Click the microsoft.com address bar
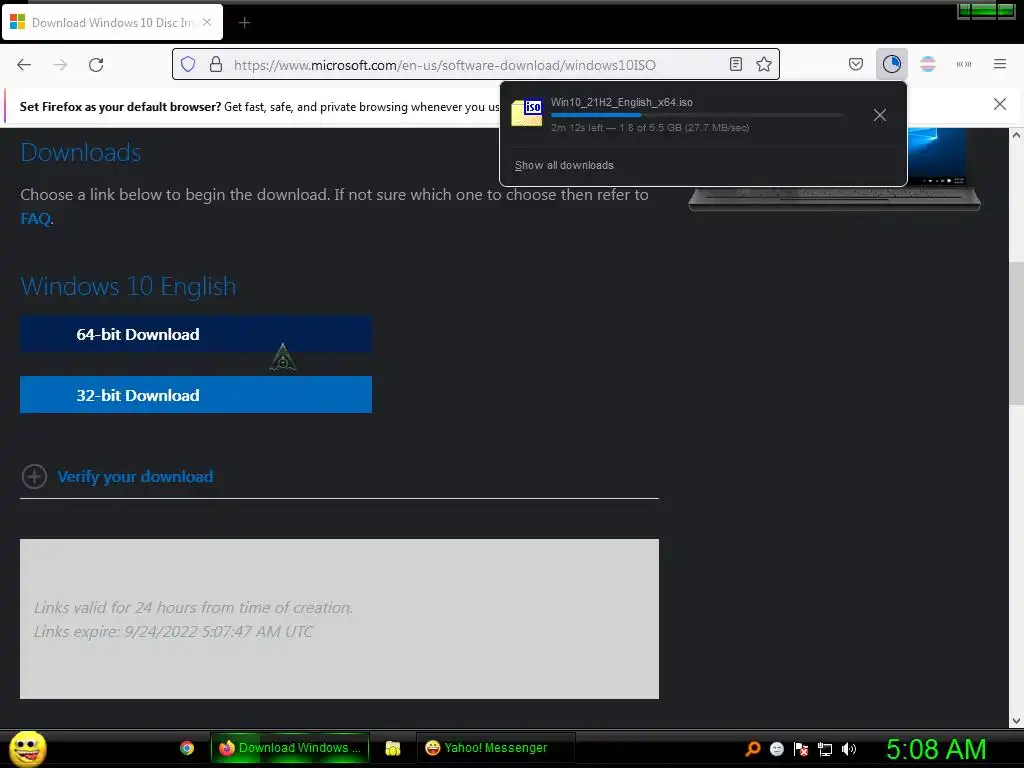 pos(477,65)
